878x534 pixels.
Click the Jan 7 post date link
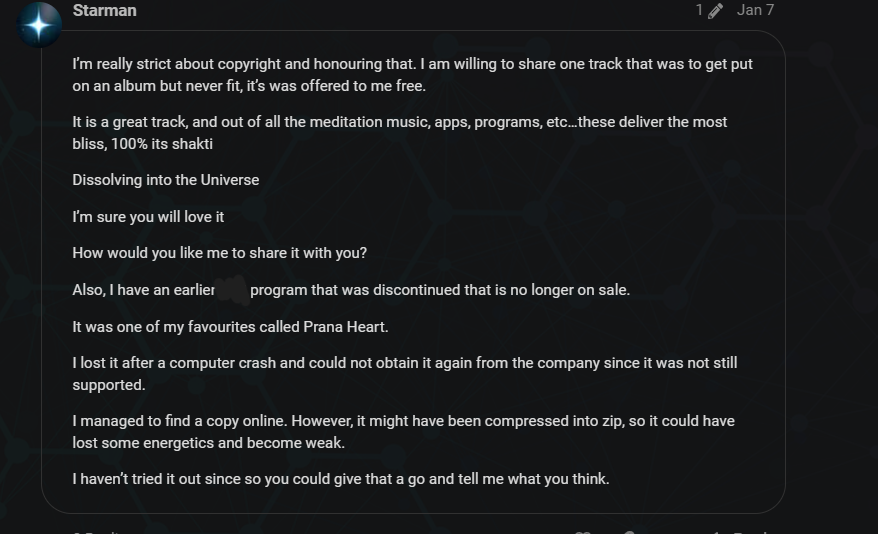tap(755, 10)
